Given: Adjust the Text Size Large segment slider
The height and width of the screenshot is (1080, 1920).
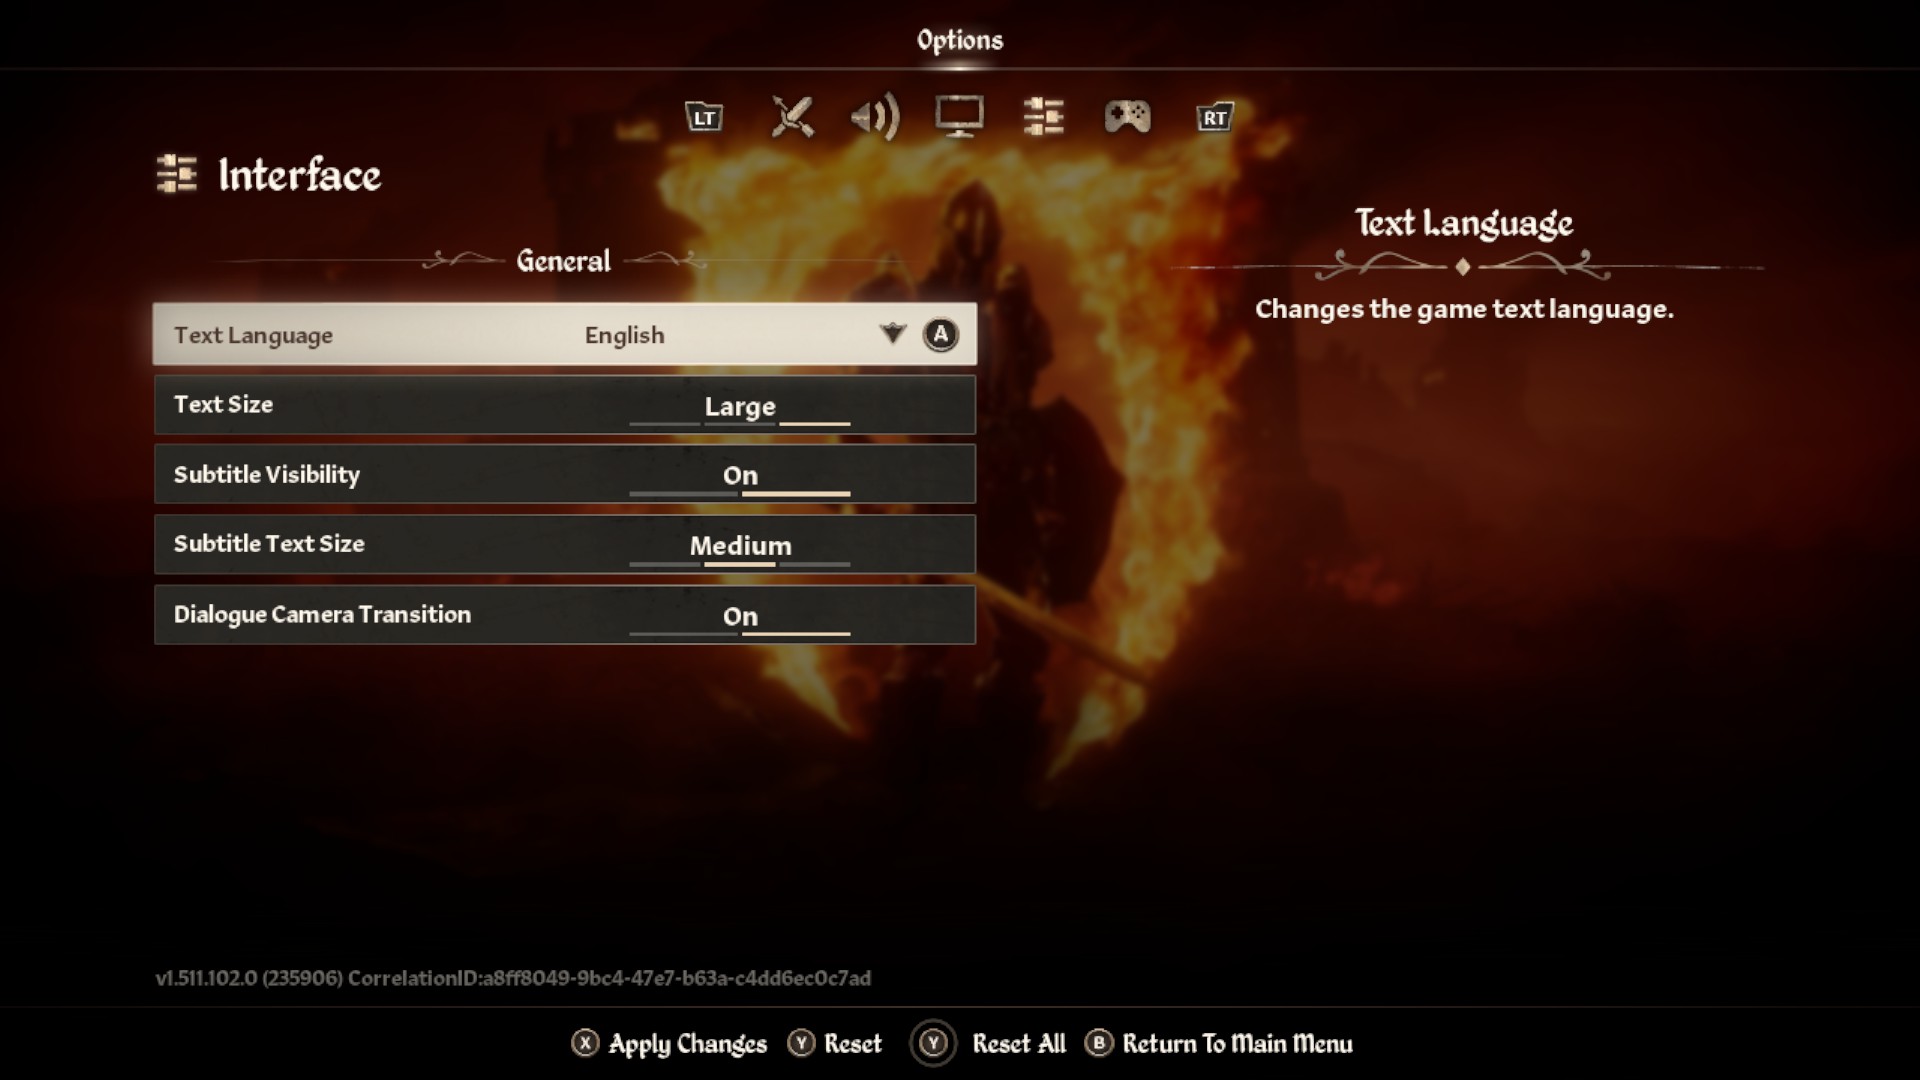Looking at the screenshot, I should 740,408.
